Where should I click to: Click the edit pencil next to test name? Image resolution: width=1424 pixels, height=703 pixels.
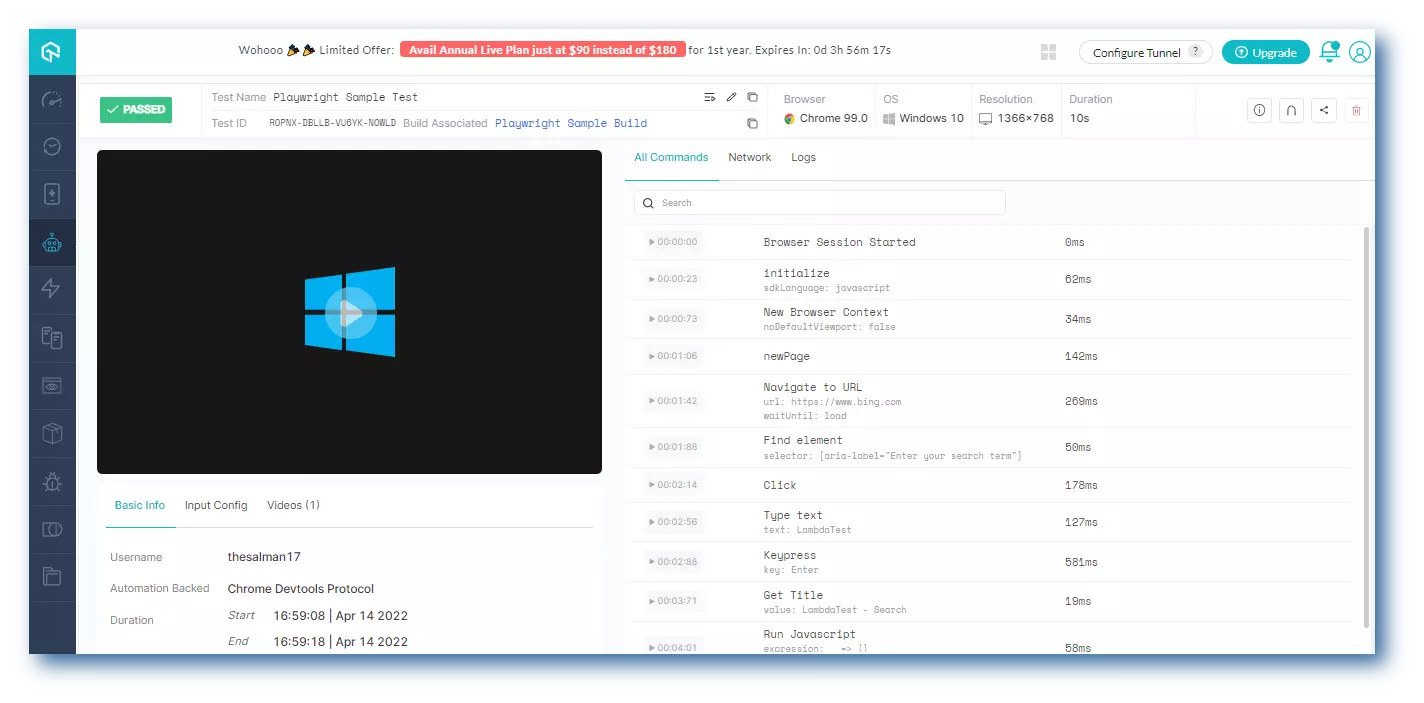point(731,97)
